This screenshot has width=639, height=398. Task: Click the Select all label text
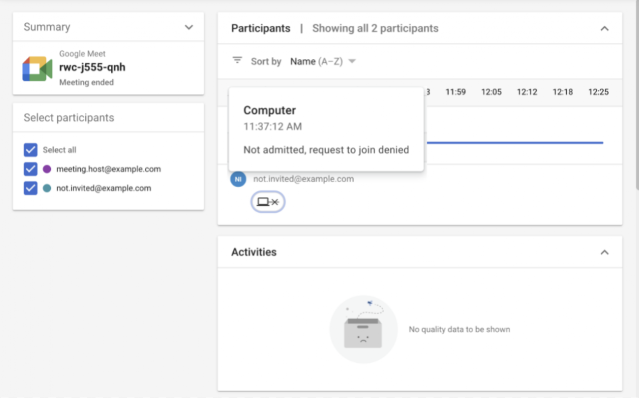coord(59,150)
